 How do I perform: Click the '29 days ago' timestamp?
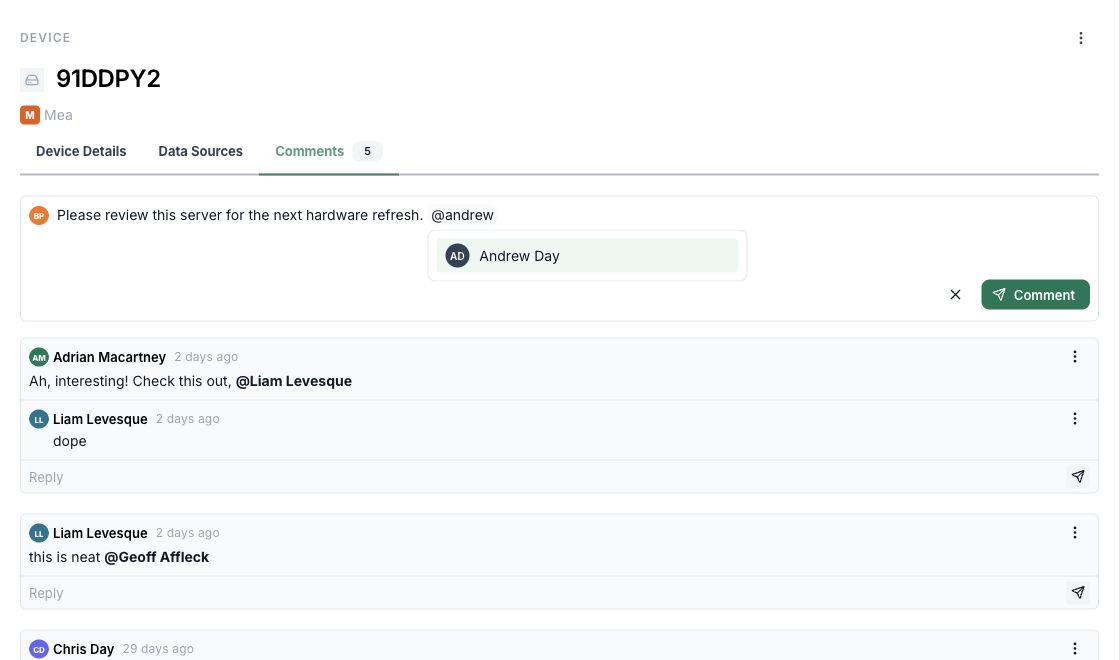(x=158, y=649)
